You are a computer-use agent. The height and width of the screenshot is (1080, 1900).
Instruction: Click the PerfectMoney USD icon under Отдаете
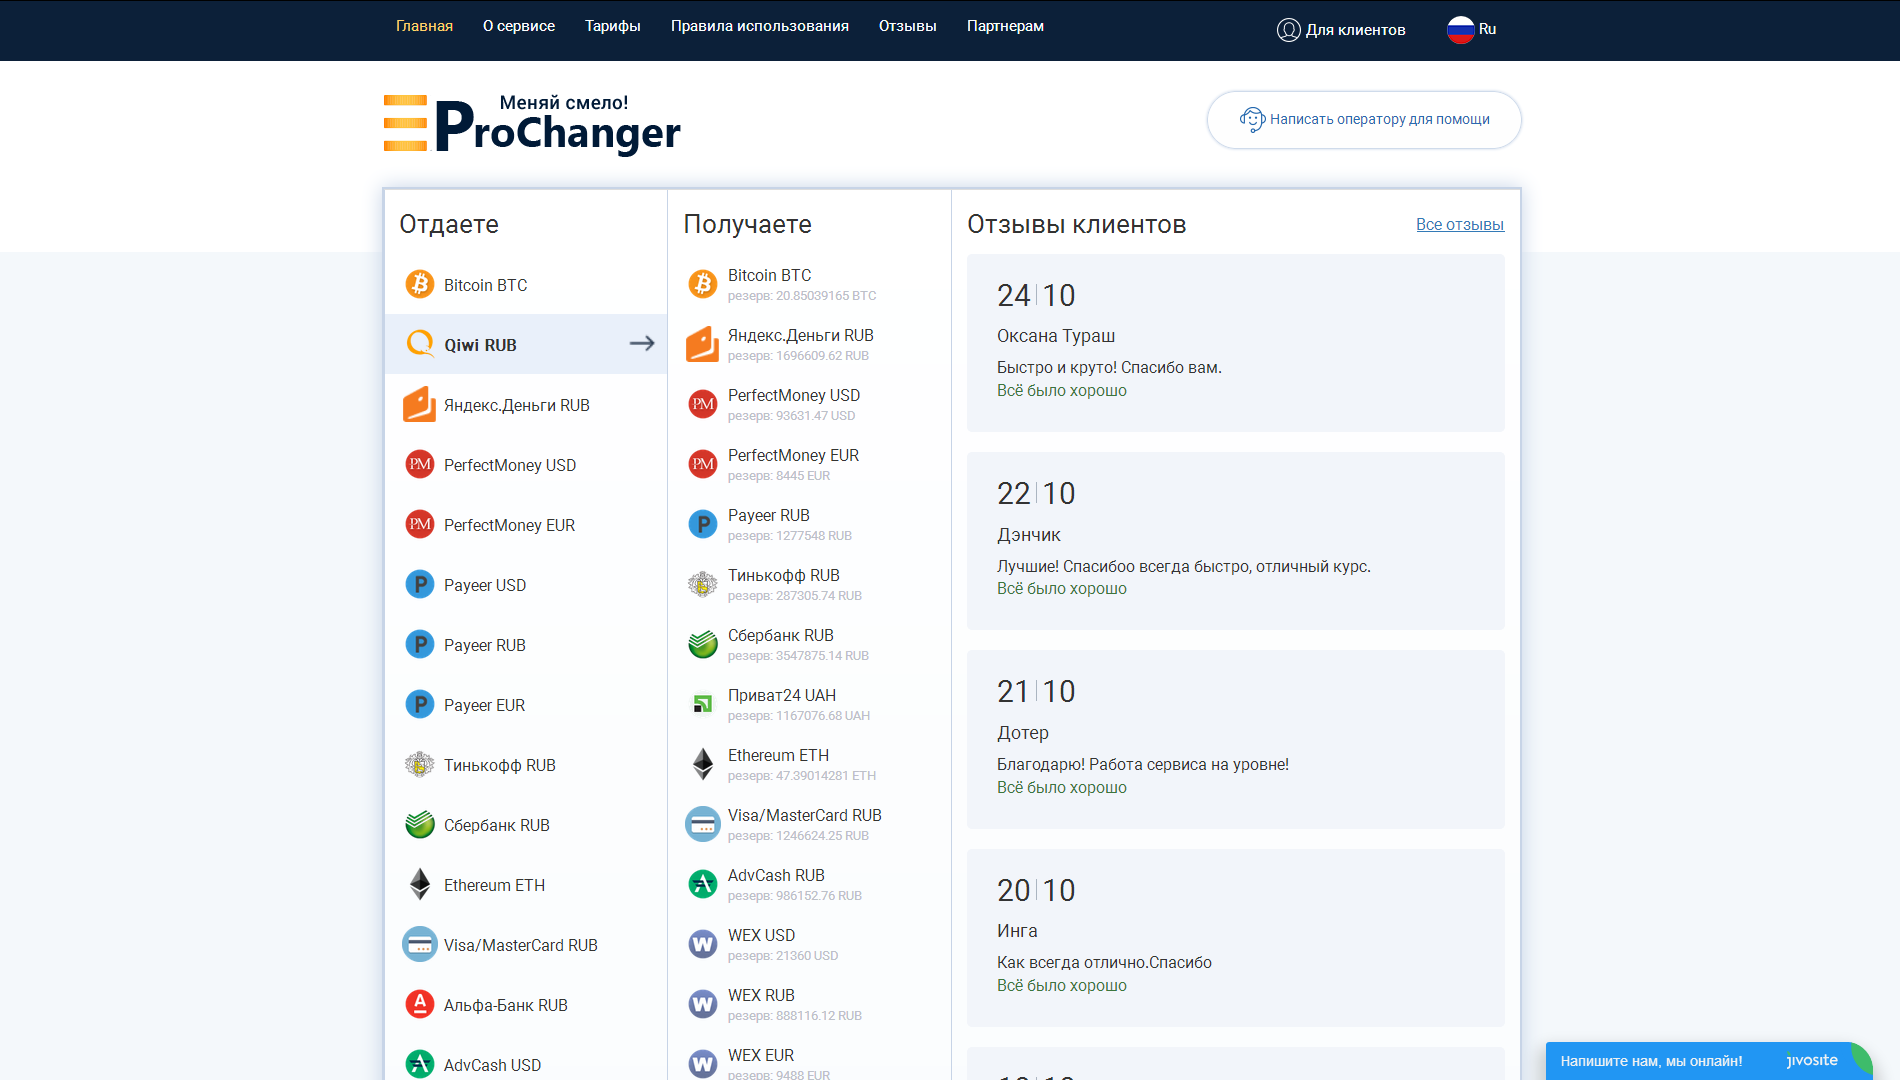420,464
